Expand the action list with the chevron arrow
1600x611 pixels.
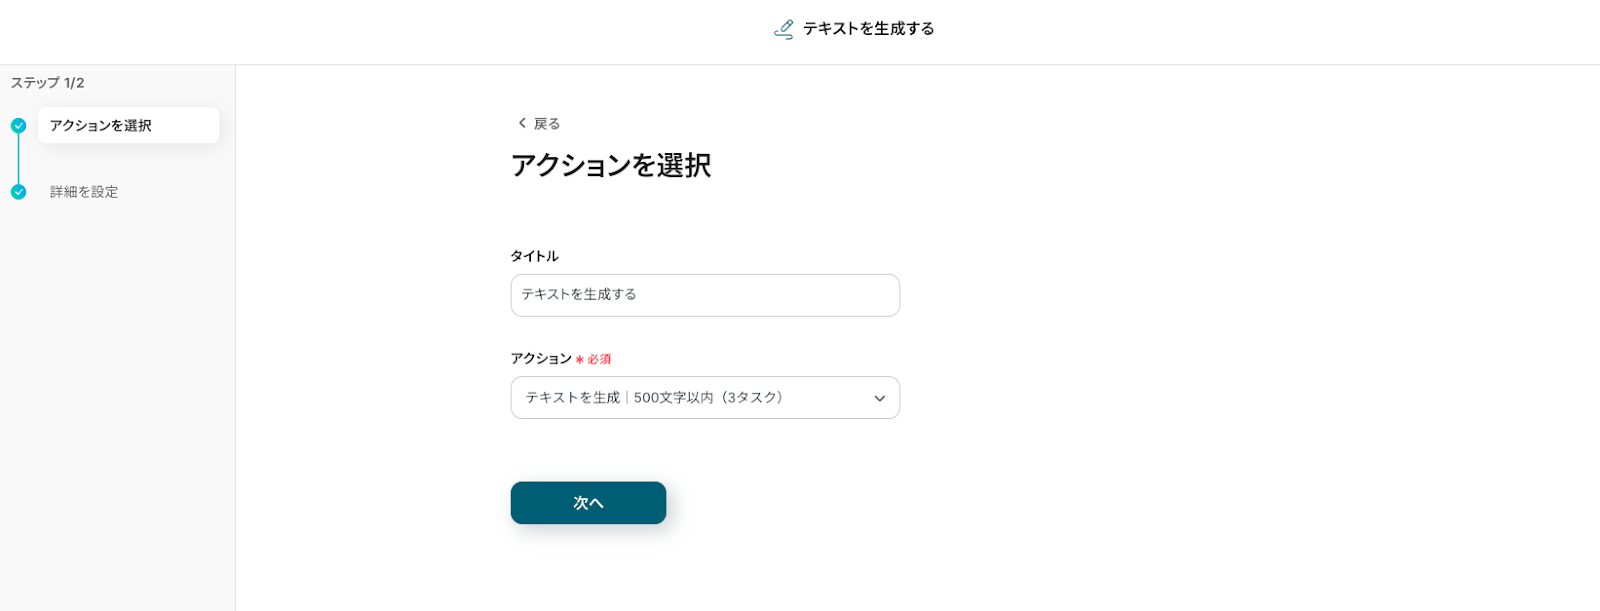[x=880, y=398]
